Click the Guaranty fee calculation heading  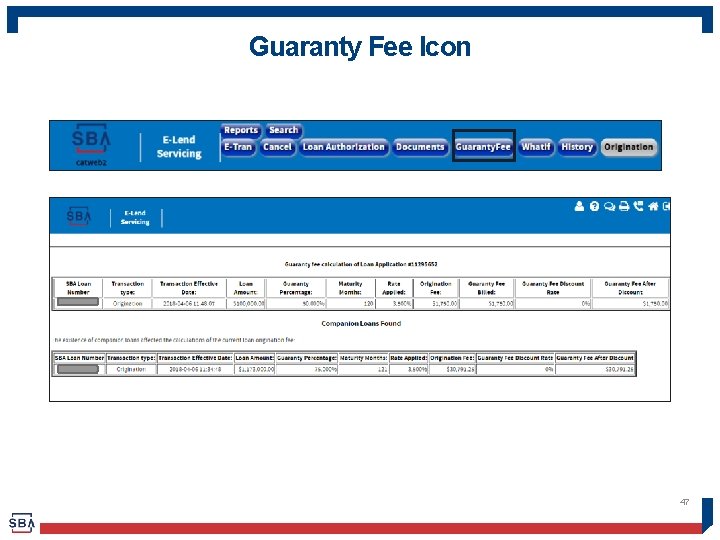[x=360, y=264]
